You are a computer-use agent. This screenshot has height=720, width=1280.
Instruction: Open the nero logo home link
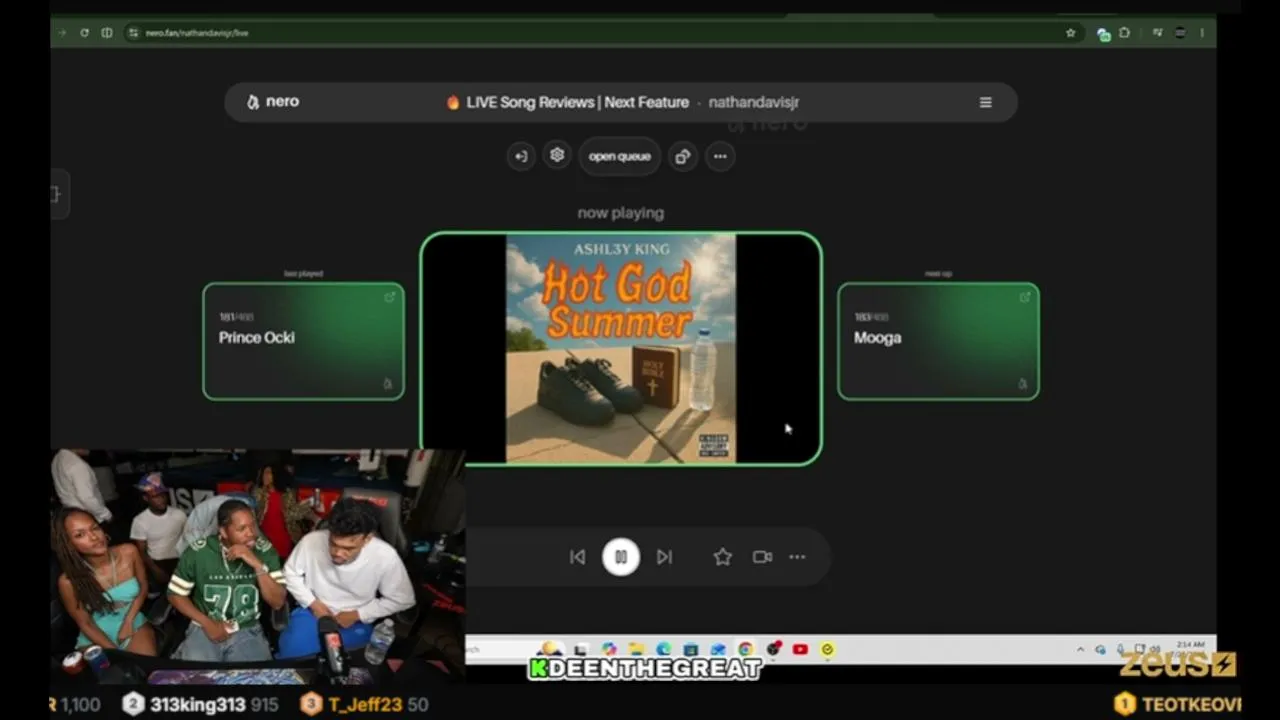273,102
